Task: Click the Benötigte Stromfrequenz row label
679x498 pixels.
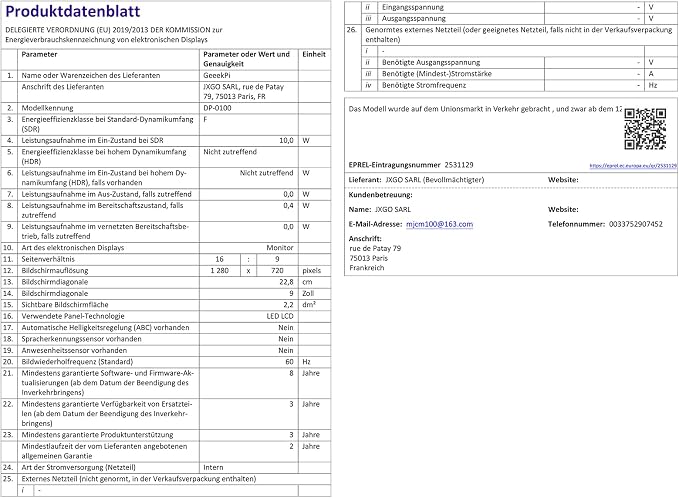Action: coord(424,85)
